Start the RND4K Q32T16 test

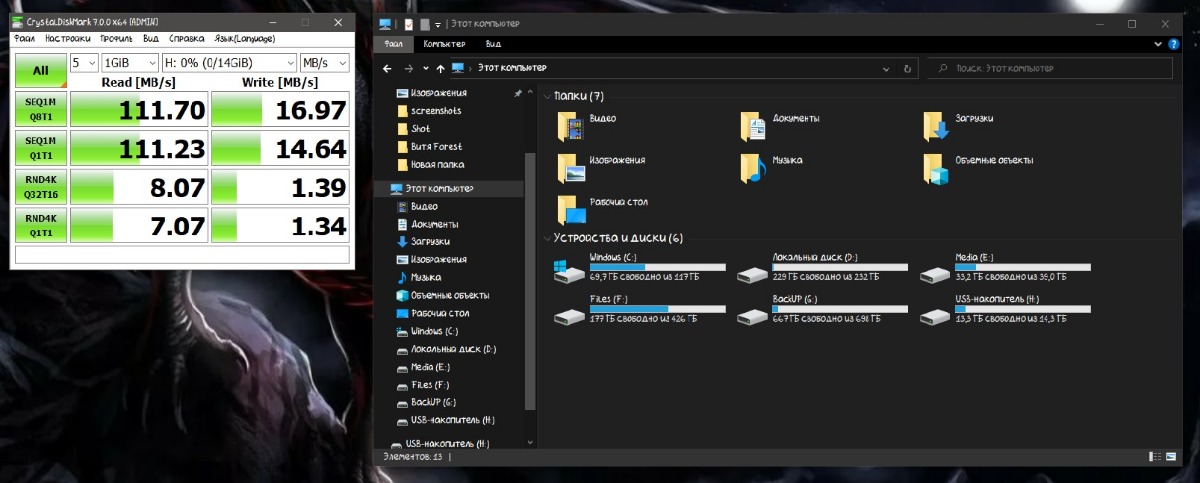click(40, 187)
